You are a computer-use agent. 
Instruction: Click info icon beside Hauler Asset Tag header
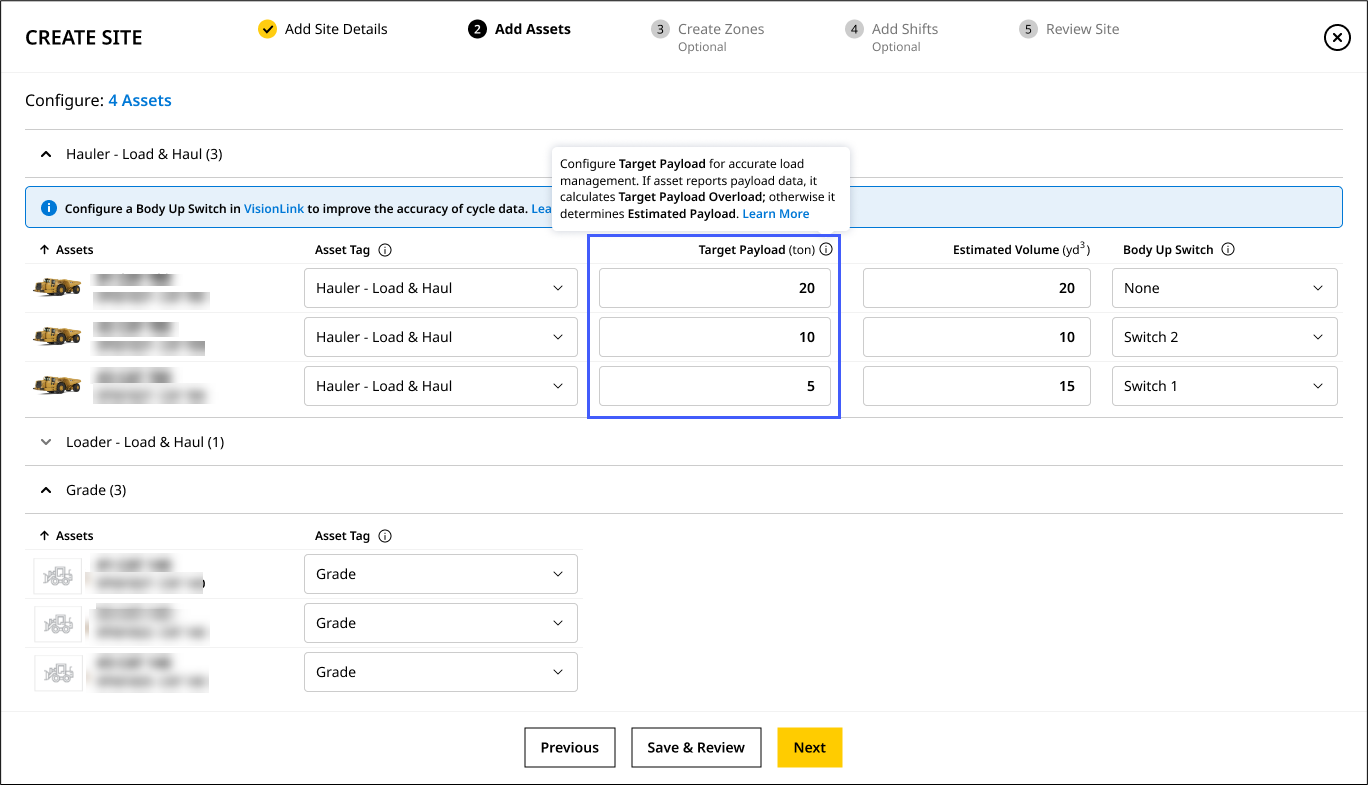[x=385, y=250]
